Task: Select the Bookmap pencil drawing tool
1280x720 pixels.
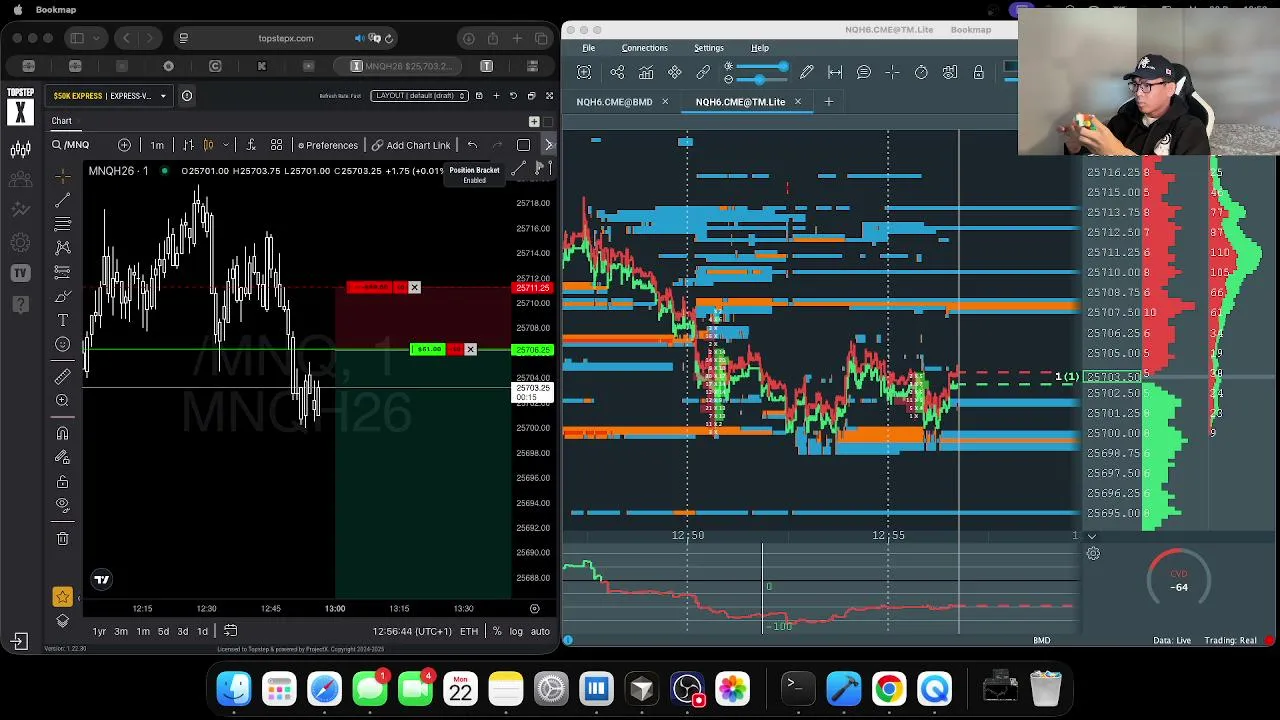Action: pyautogui.click(x=806, y=72)
